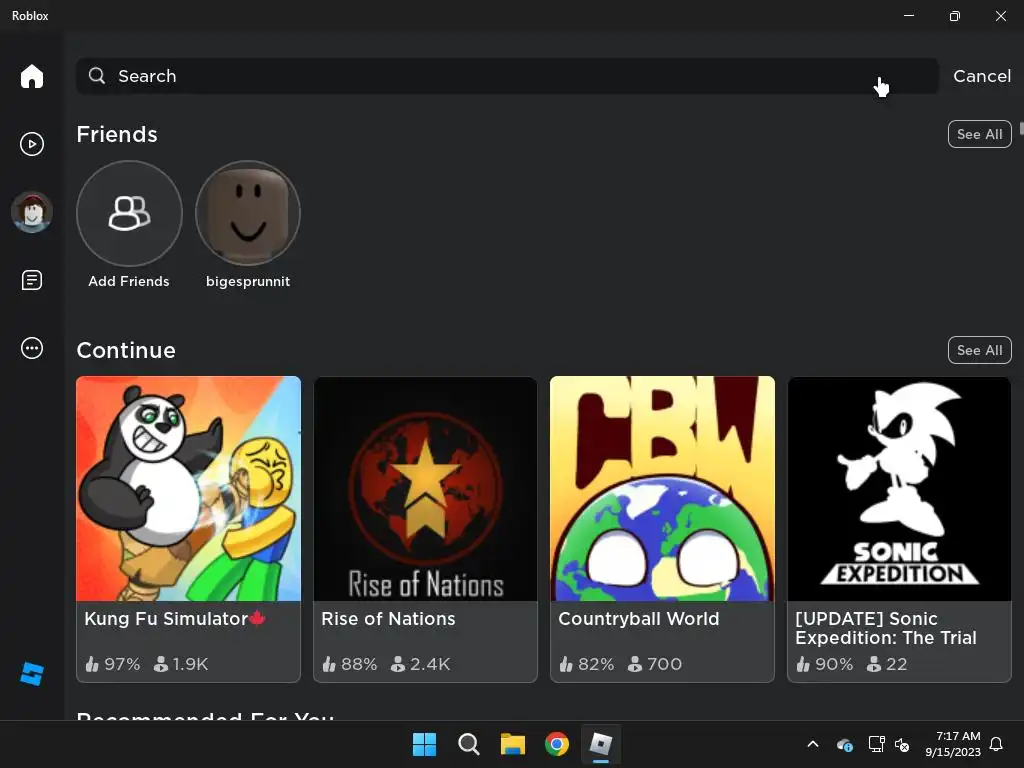
Task: Minimize the Roblox window
Action: [x=909, y=15]
